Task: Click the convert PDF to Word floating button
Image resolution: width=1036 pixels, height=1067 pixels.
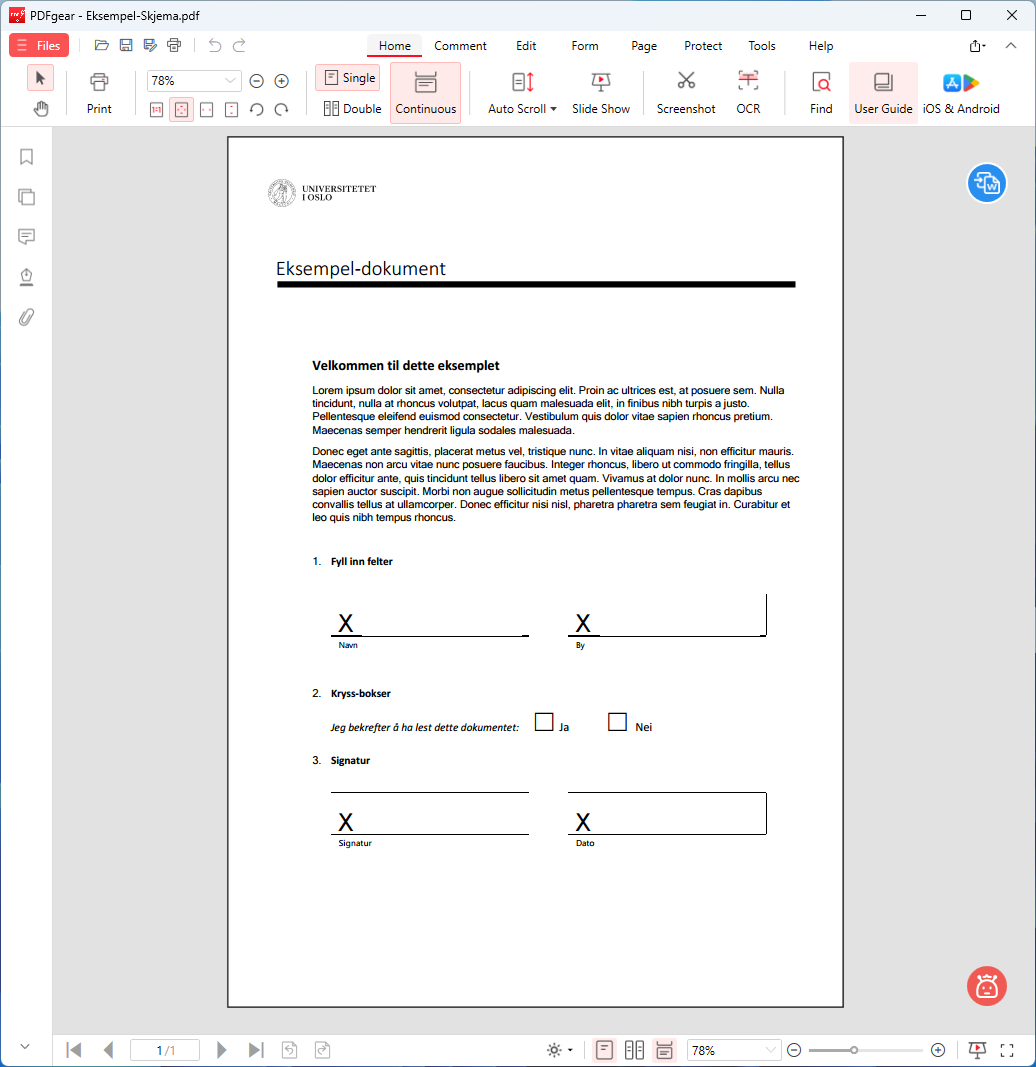Action: tap(986, 183)
